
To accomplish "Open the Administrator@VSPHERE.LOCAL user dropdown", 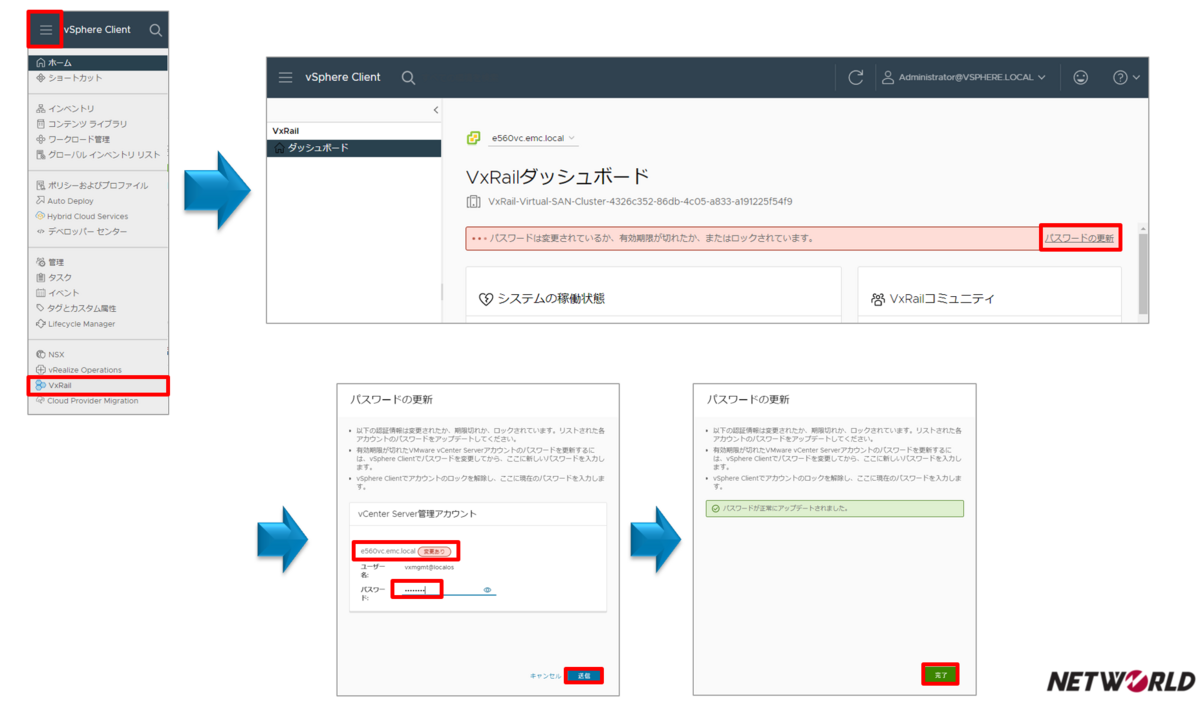I will (x=963, y=77).
